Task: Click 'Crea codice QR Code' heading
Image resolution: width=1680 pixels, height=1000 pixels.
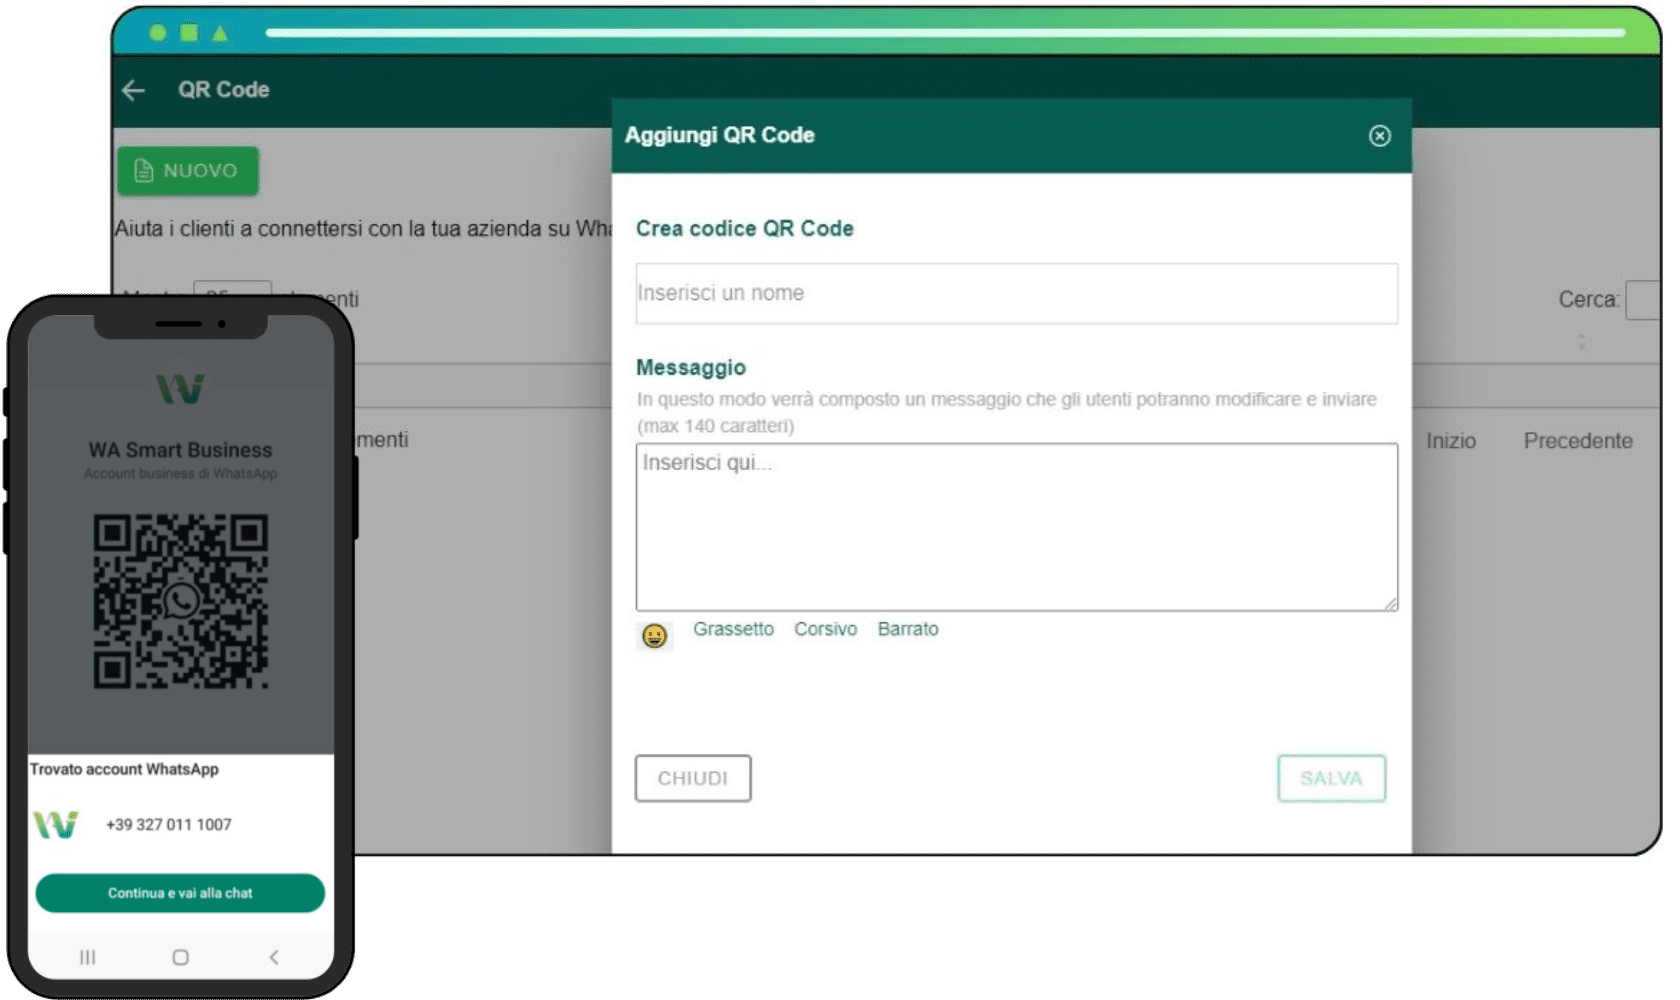Action: click(745, 229)
